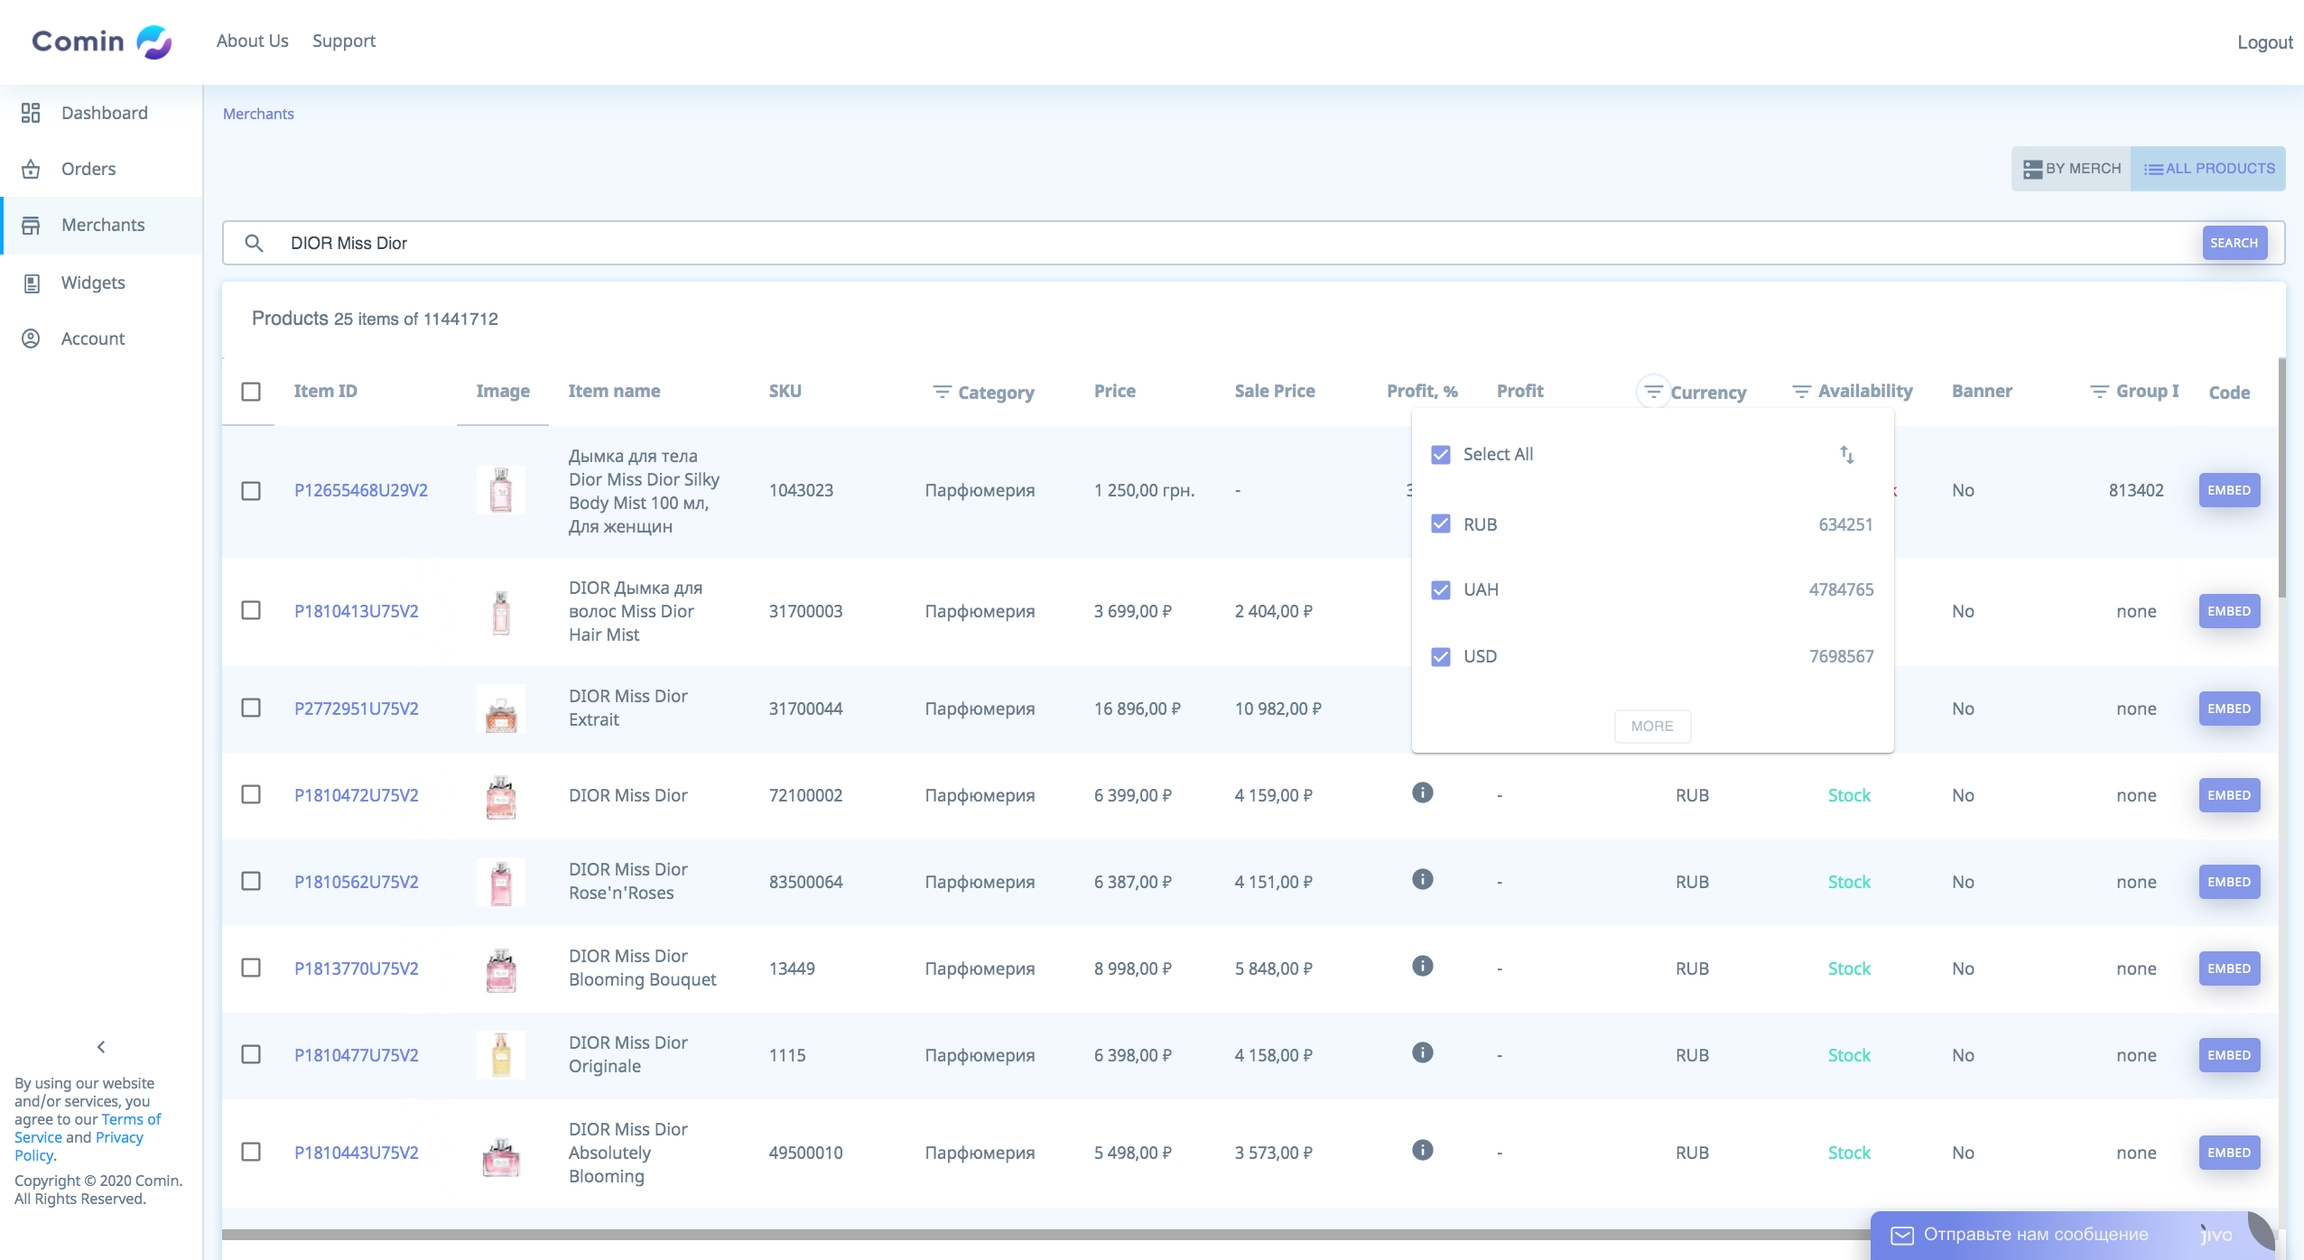
Task: Open item link P1810413U75V2
Action: (356, 611)
